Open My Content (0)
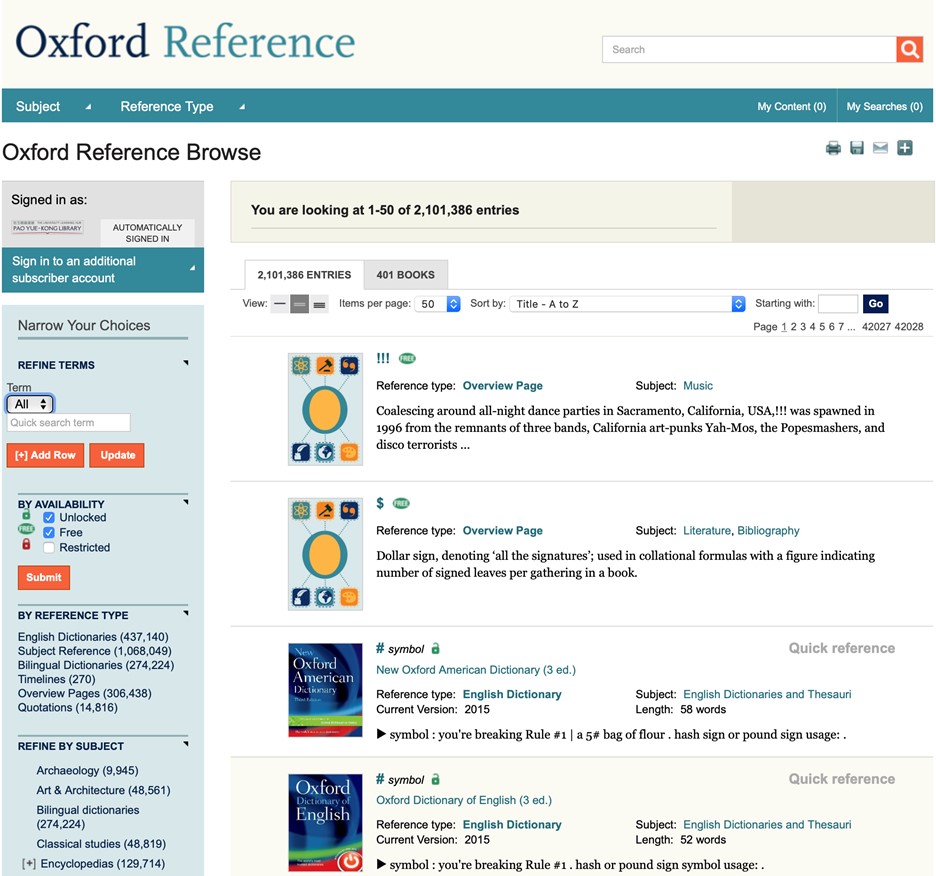The width and height of the screenshot is (936, 876). pos(792,106)
